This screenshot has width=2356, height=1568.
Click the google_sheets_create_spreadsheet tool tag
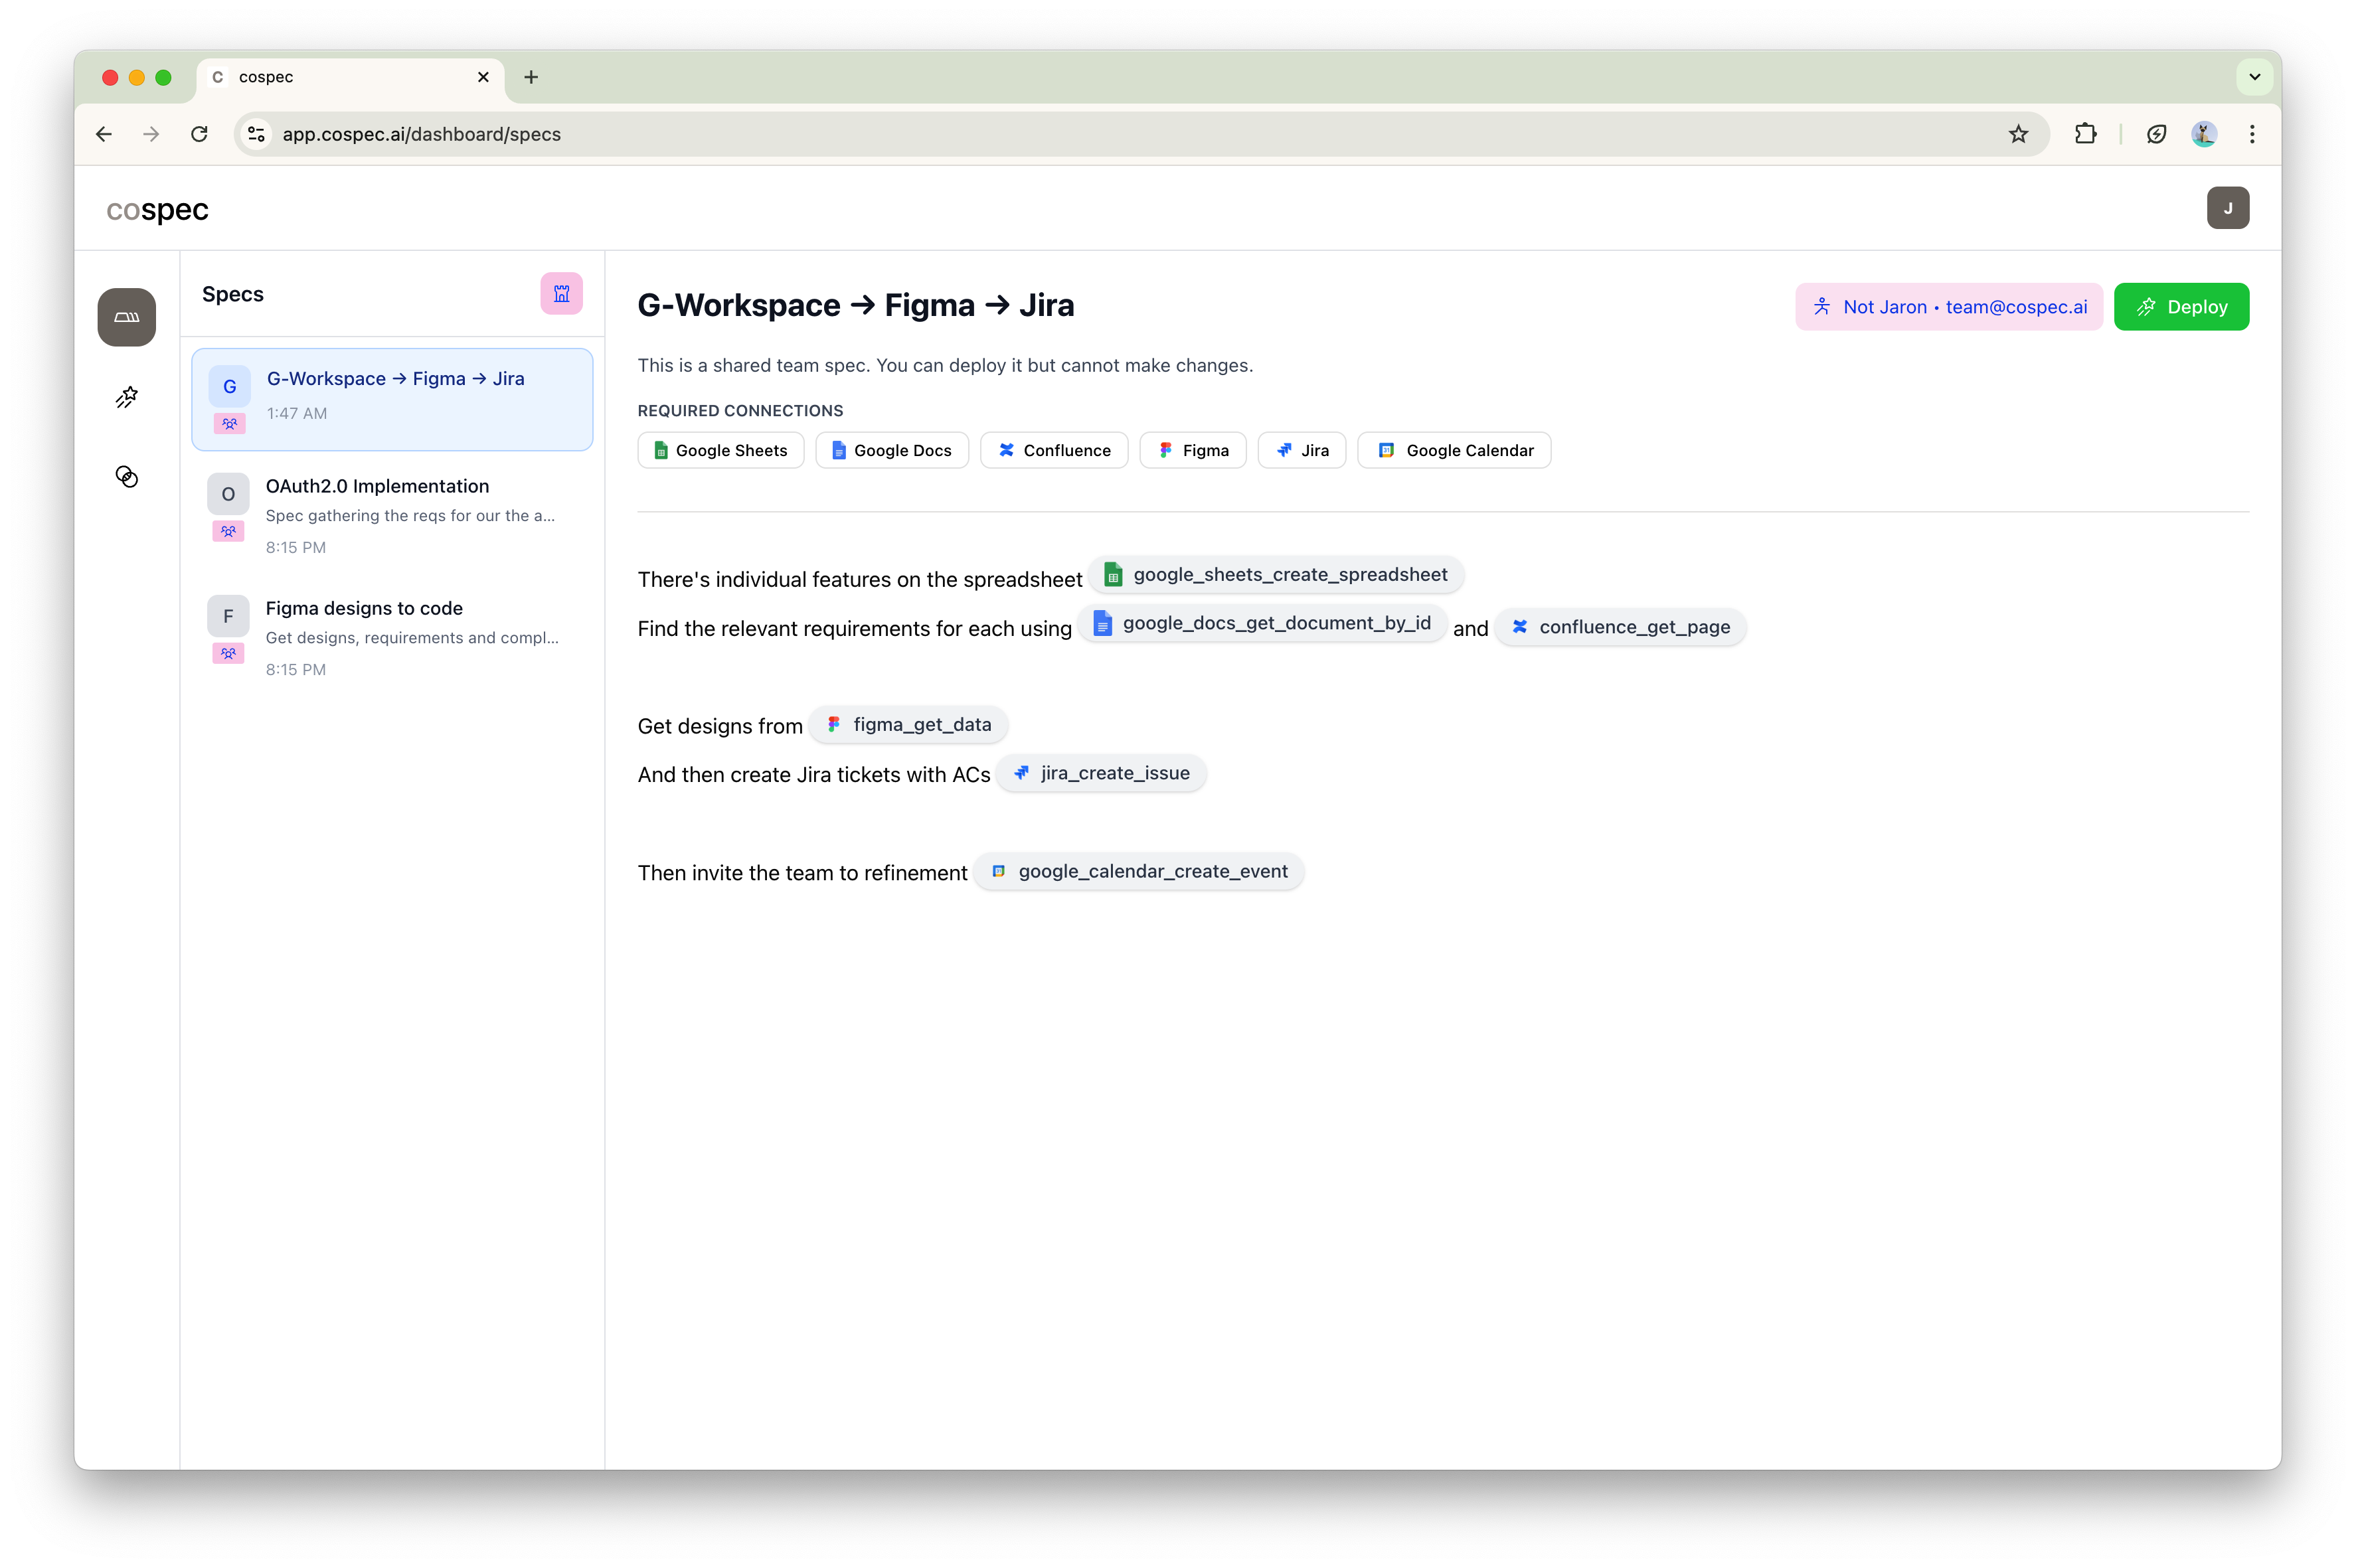click(x=1275, y=575)
